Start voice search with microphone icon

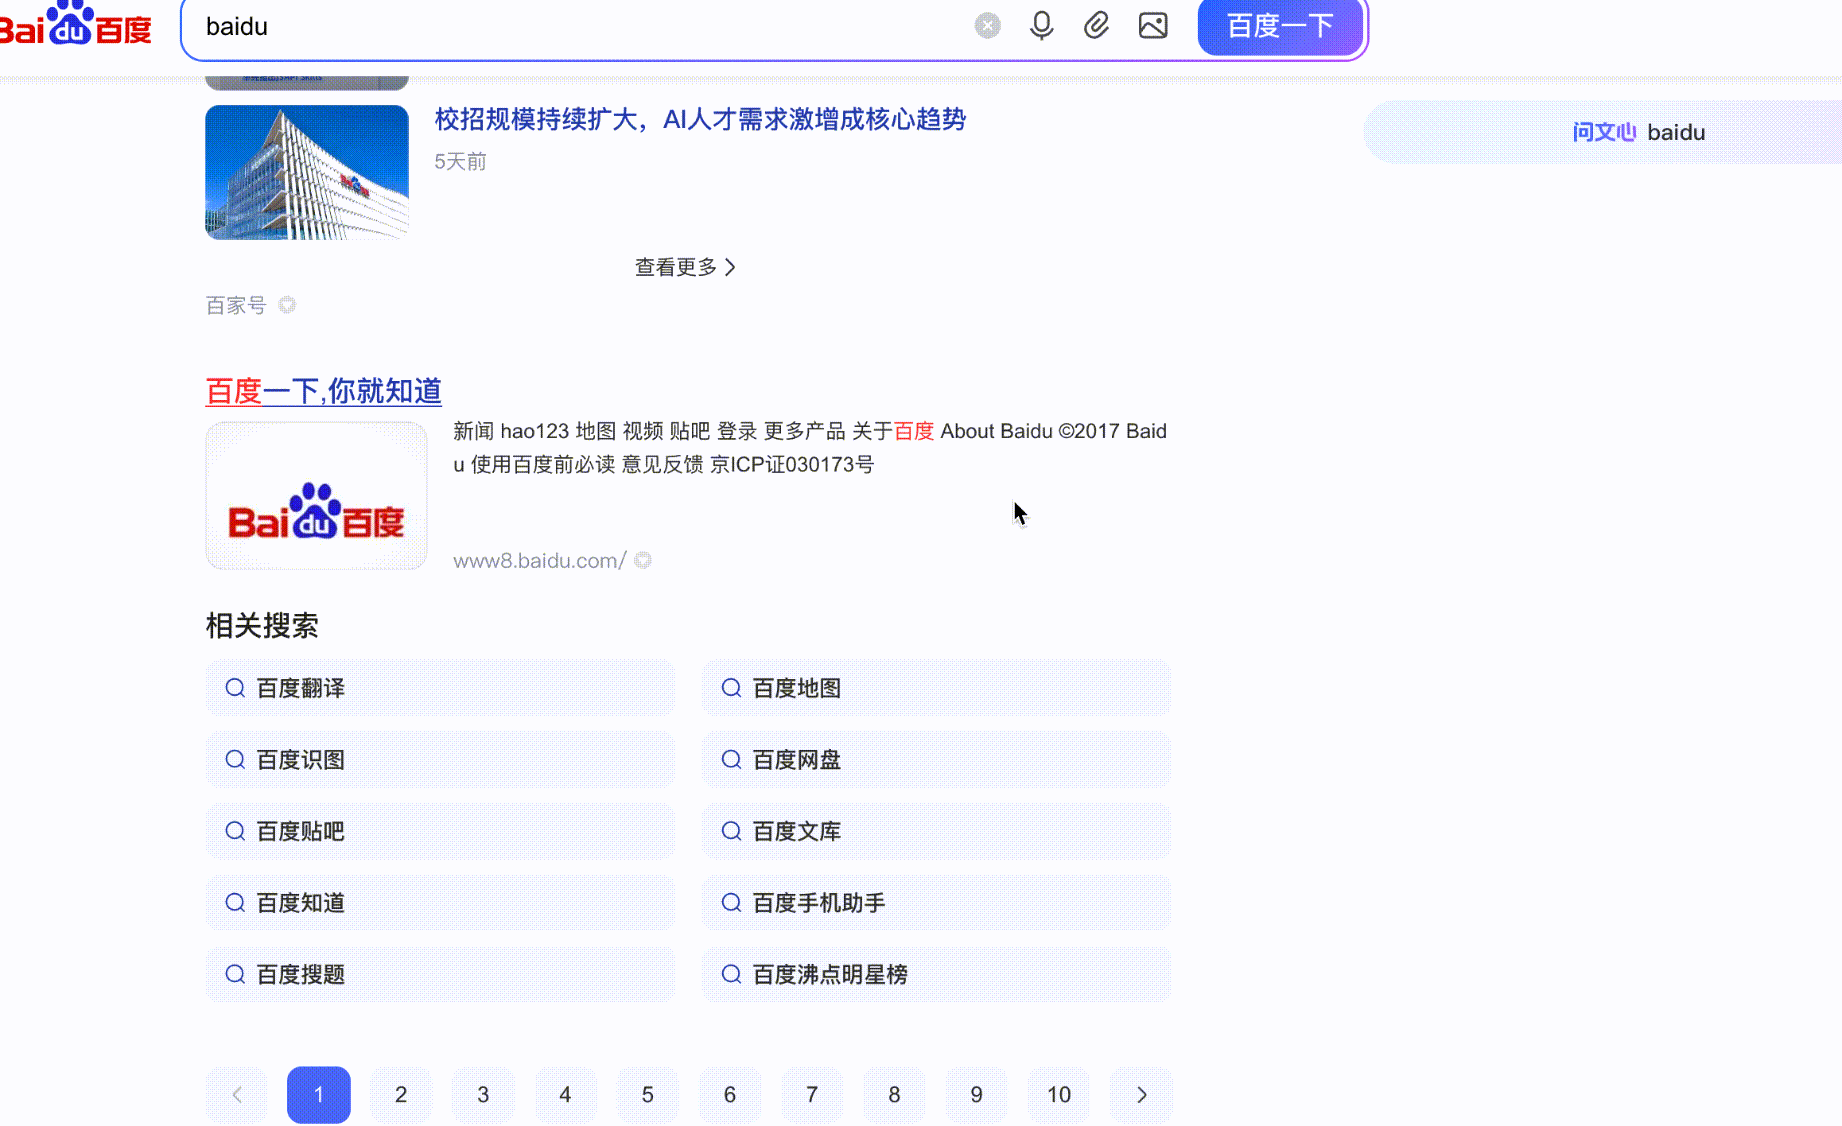click(1041, 26)
